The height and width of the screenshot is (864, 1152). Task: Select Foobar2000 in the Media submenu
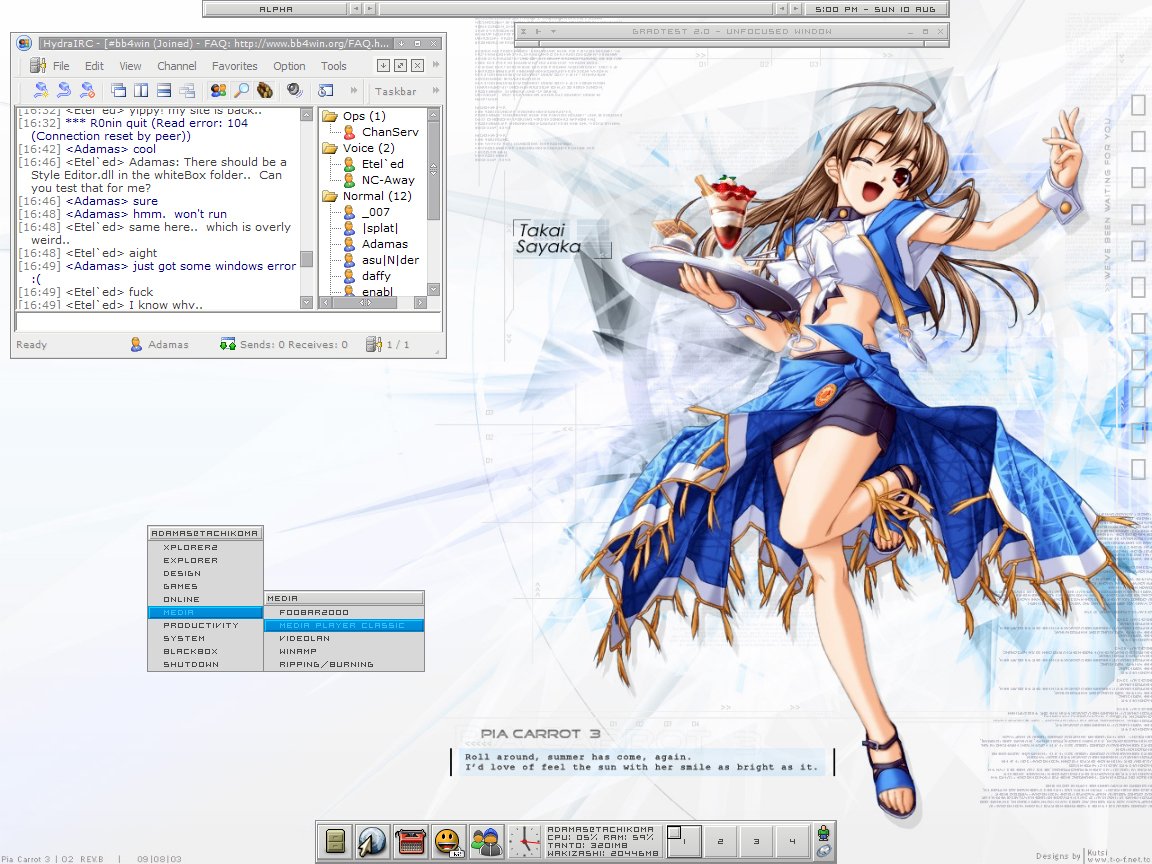pos(344,612)
